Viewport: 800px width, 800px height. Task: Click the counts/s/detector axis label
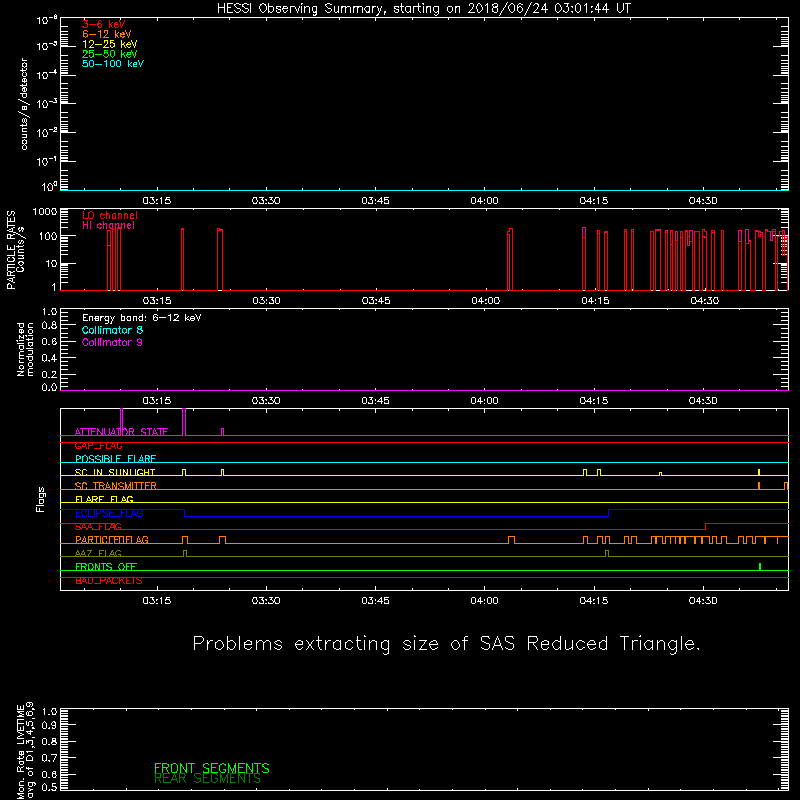pyautogui.click(x=24, y=104)
